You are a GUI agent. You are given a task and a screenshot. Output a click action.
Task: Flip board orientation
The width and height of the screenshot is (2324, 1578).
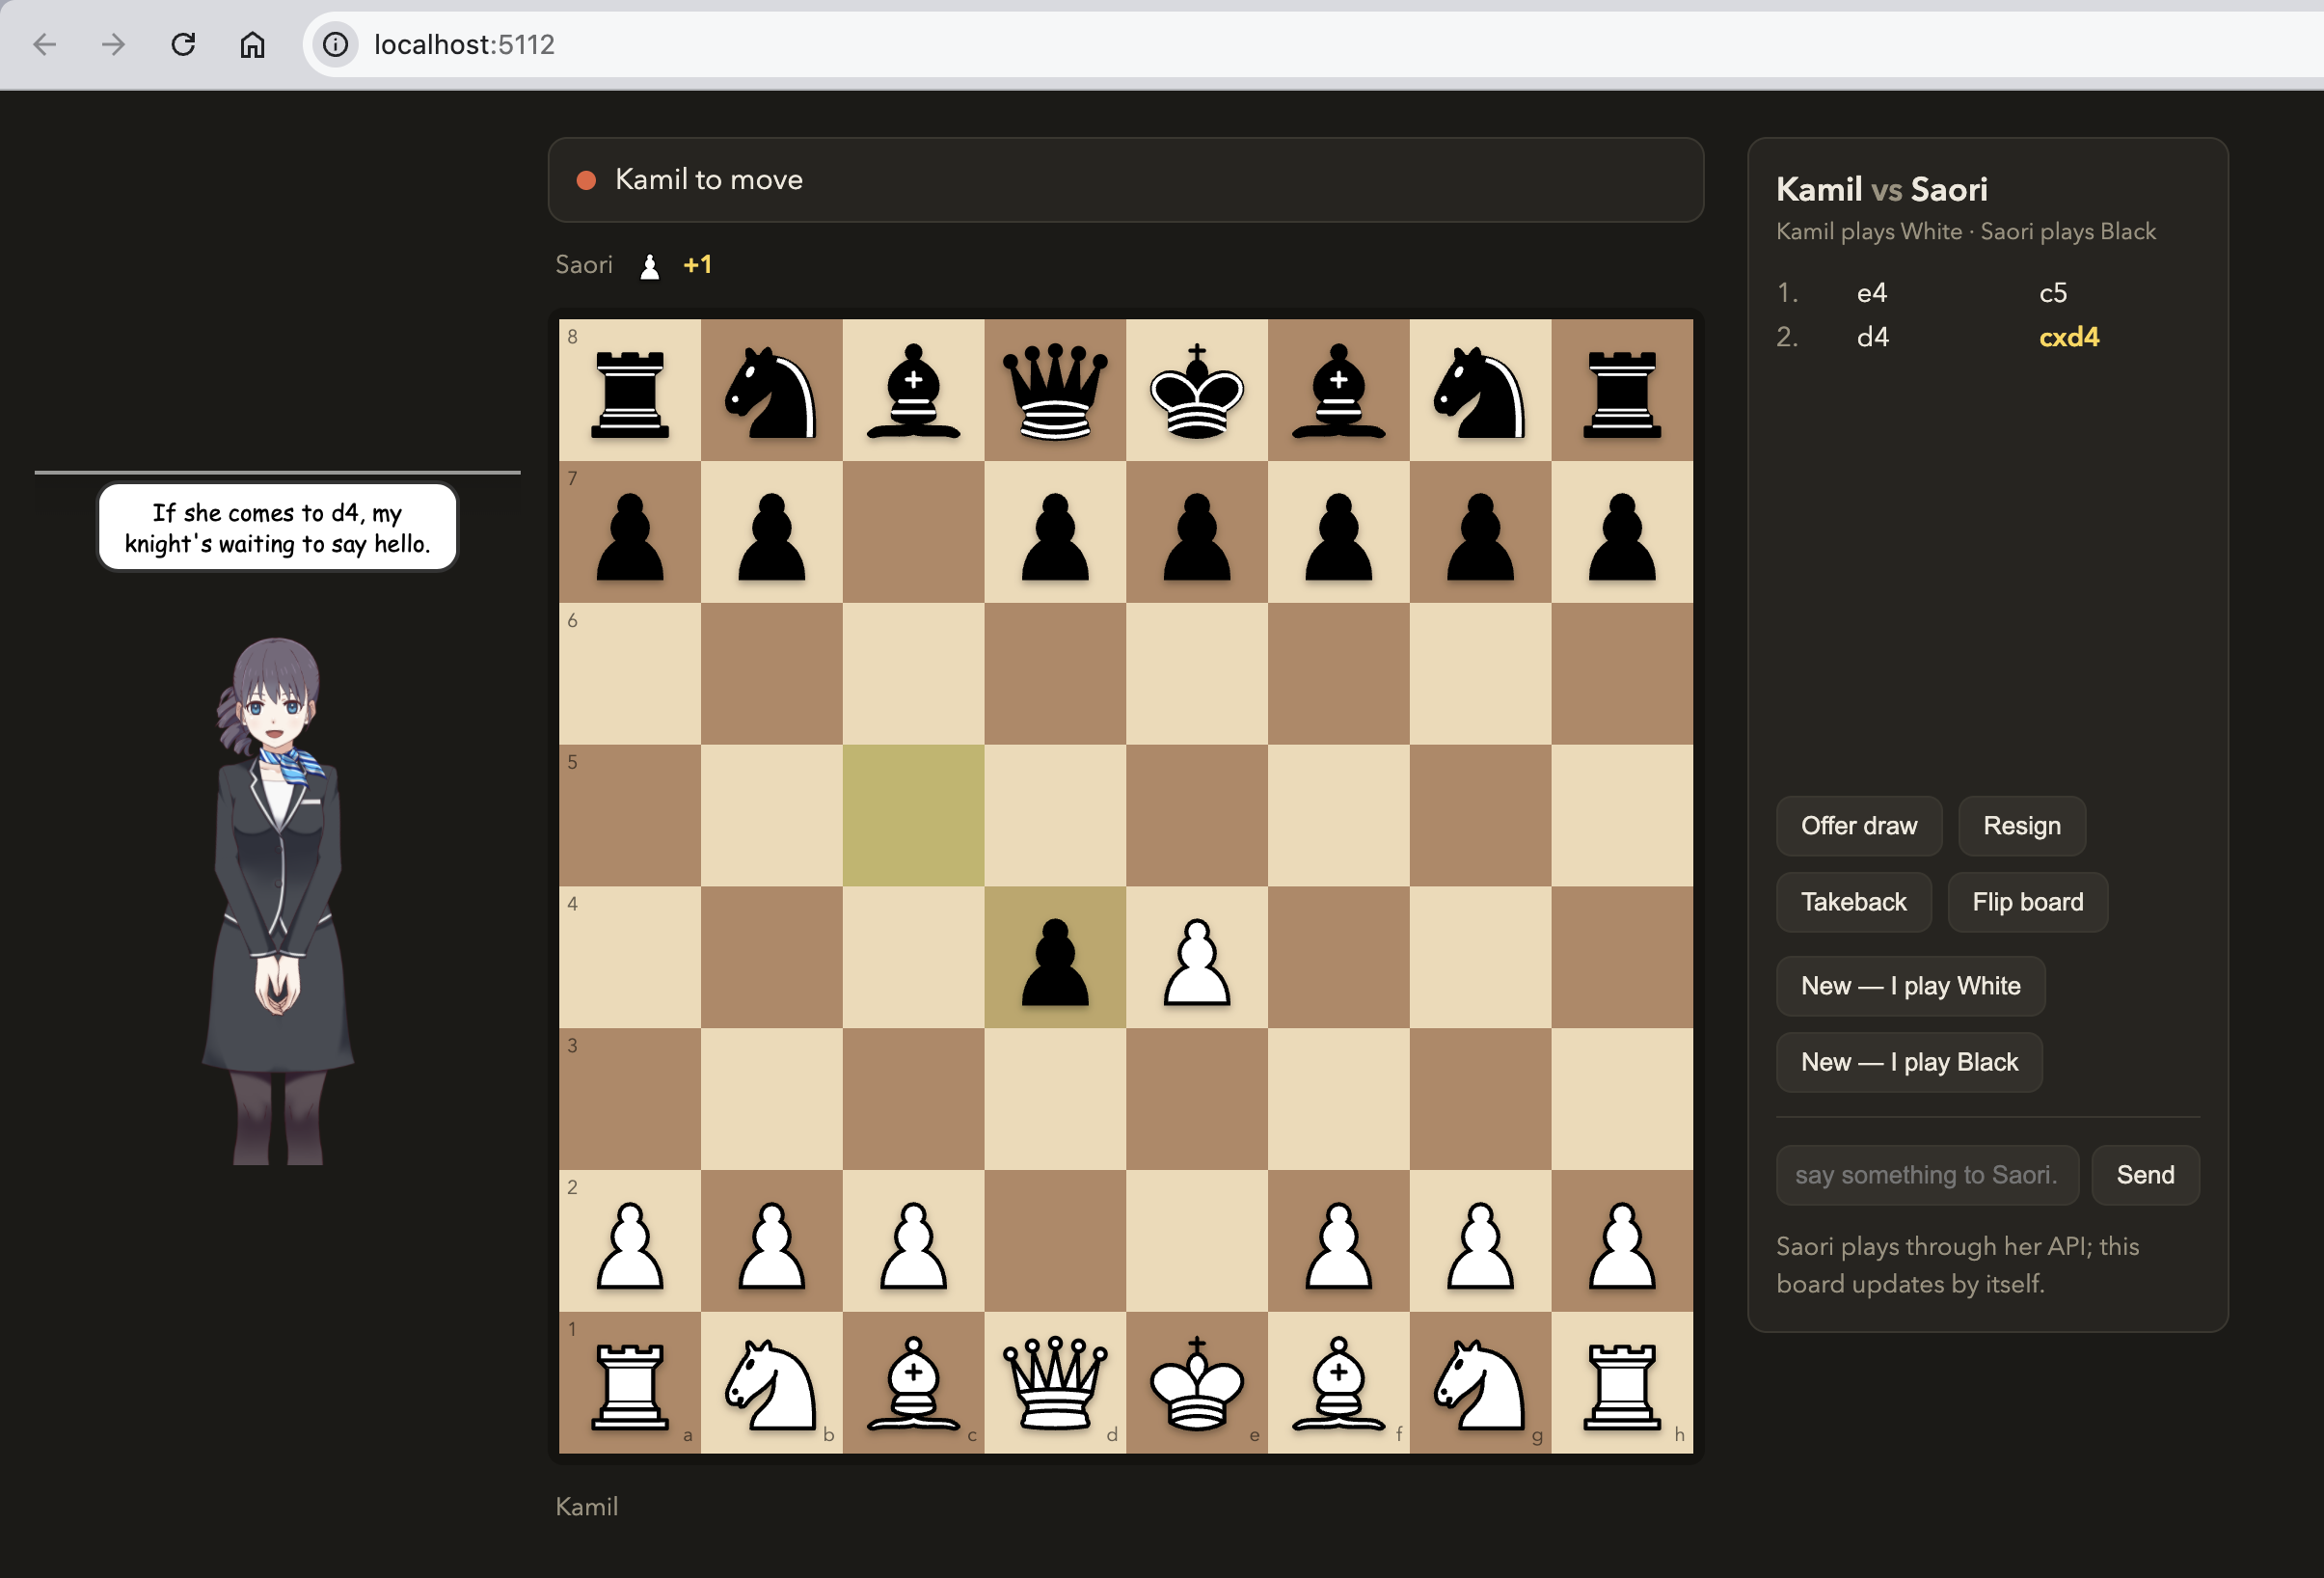[2028, 902]
